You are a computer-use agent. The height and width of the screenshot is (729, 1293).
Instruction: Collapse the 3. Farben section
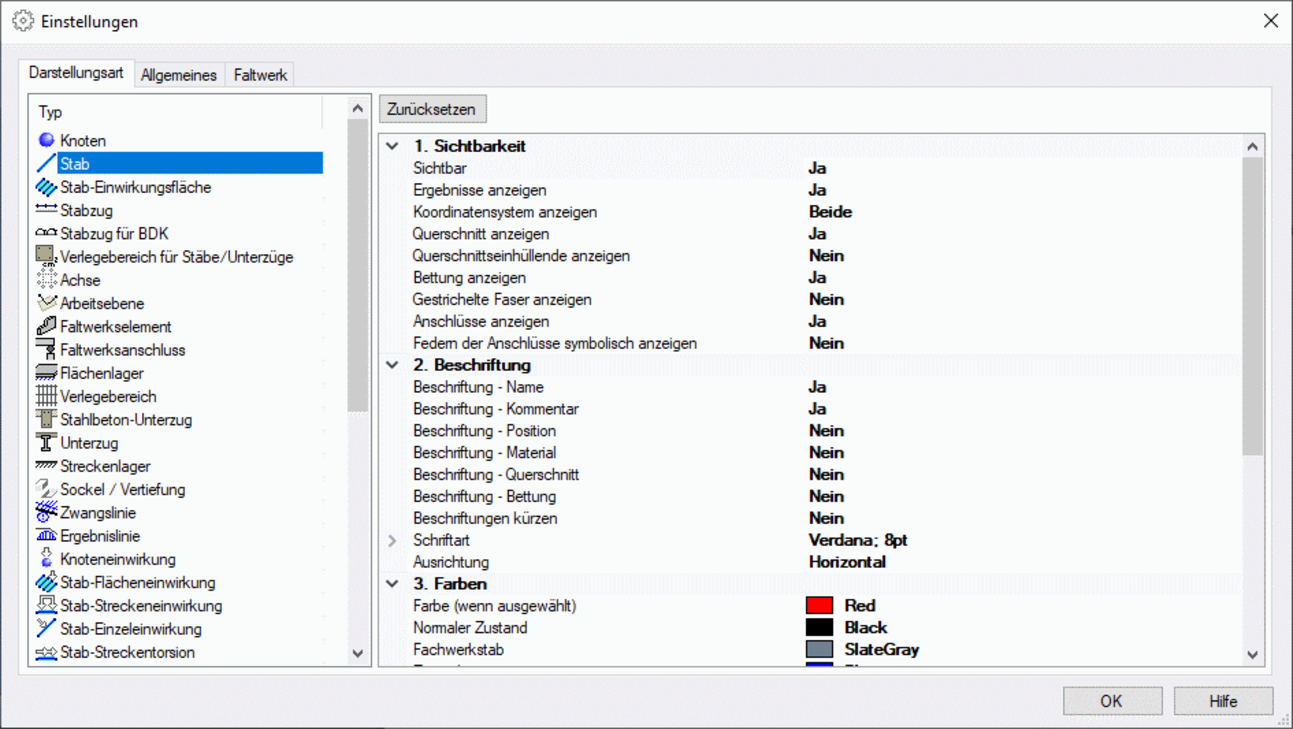click(x=393, y=584)
